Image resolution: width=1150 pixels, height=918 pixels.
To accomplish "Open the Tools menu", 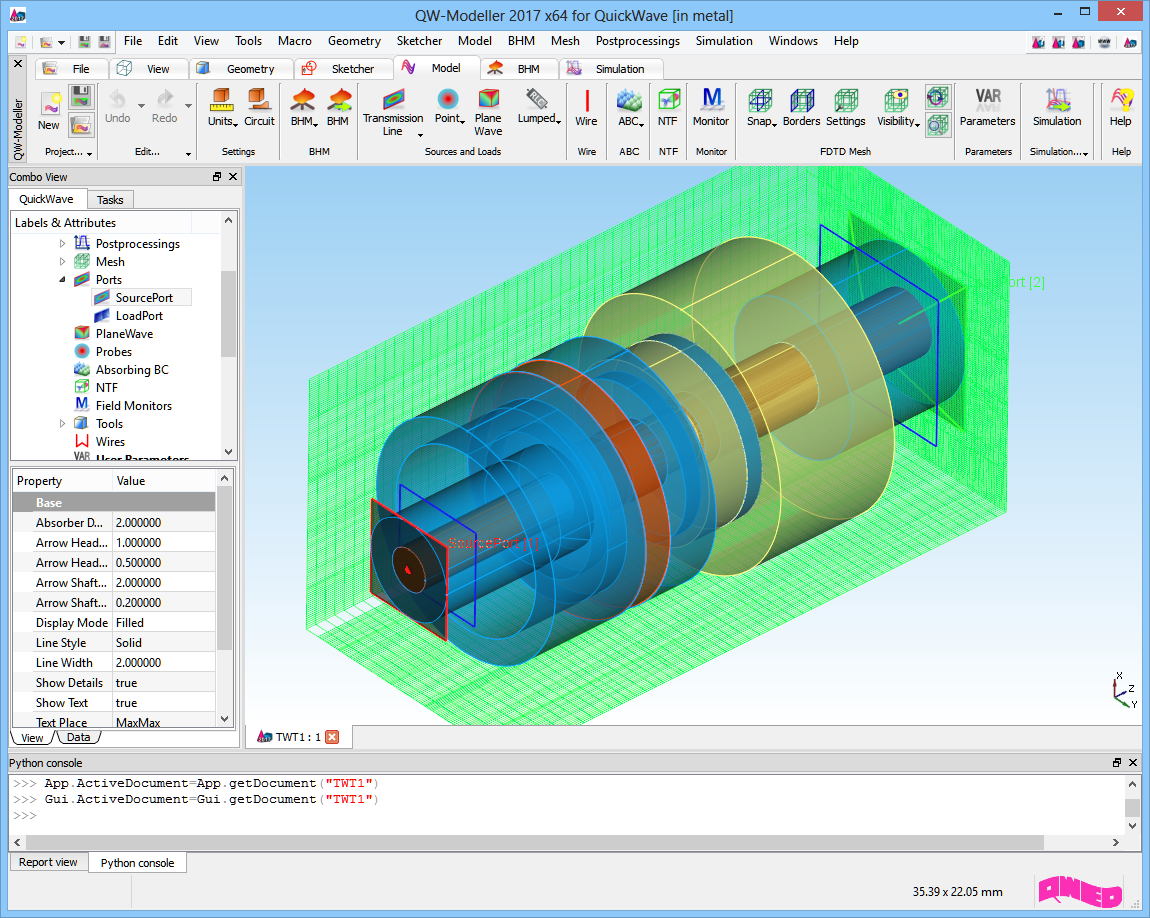I will (248, 41).
